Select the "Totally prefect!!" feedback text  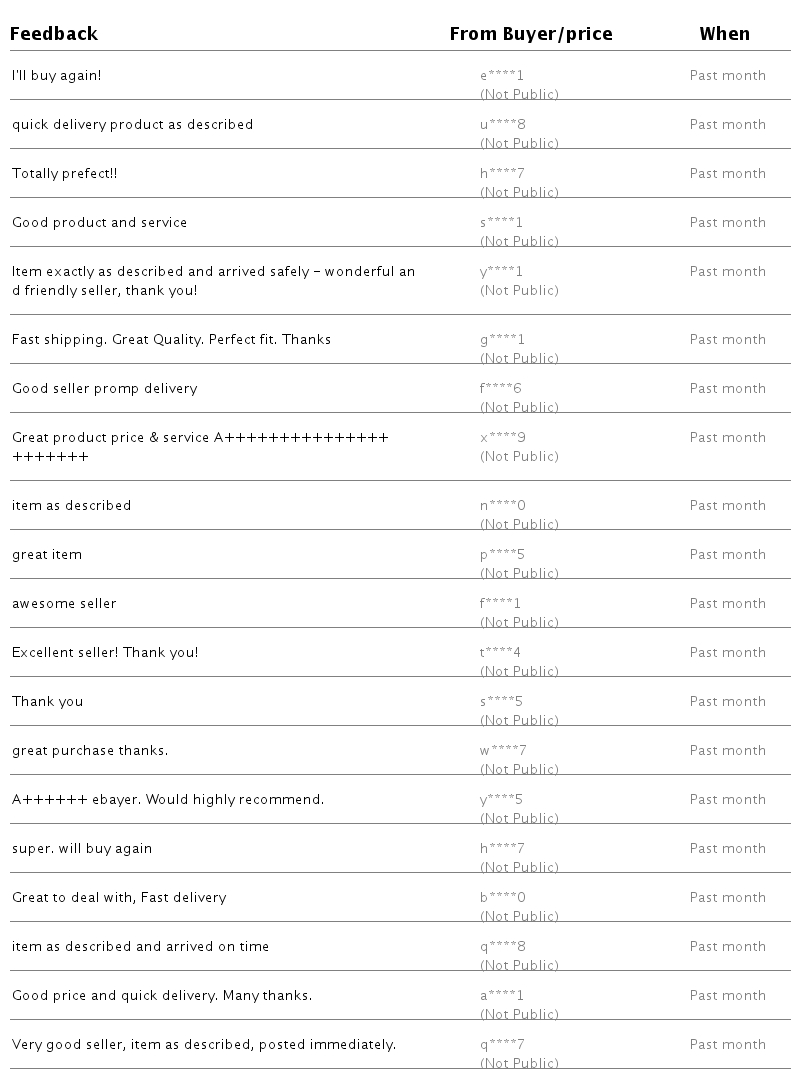pyautogui.click(x=65, y=174)
